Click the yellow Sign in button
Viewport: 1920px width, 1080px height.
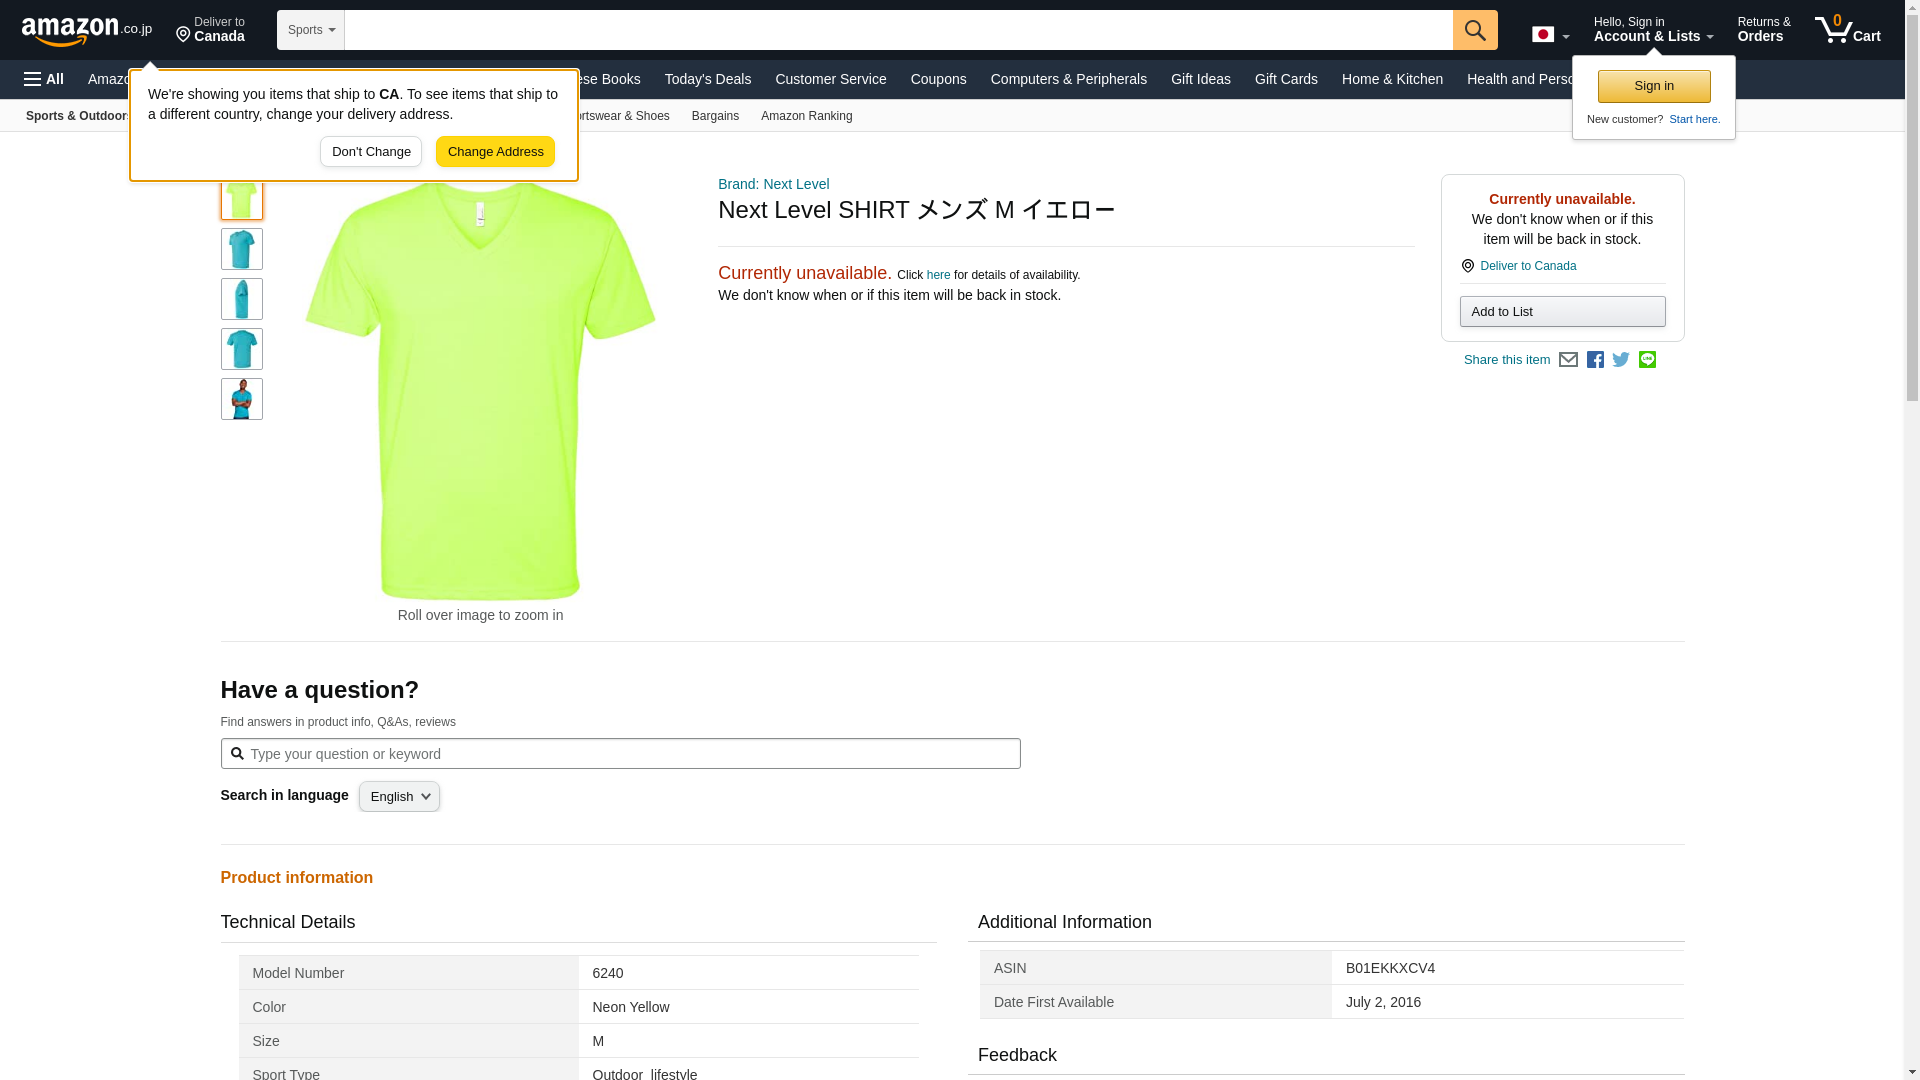pos(1653,86)
